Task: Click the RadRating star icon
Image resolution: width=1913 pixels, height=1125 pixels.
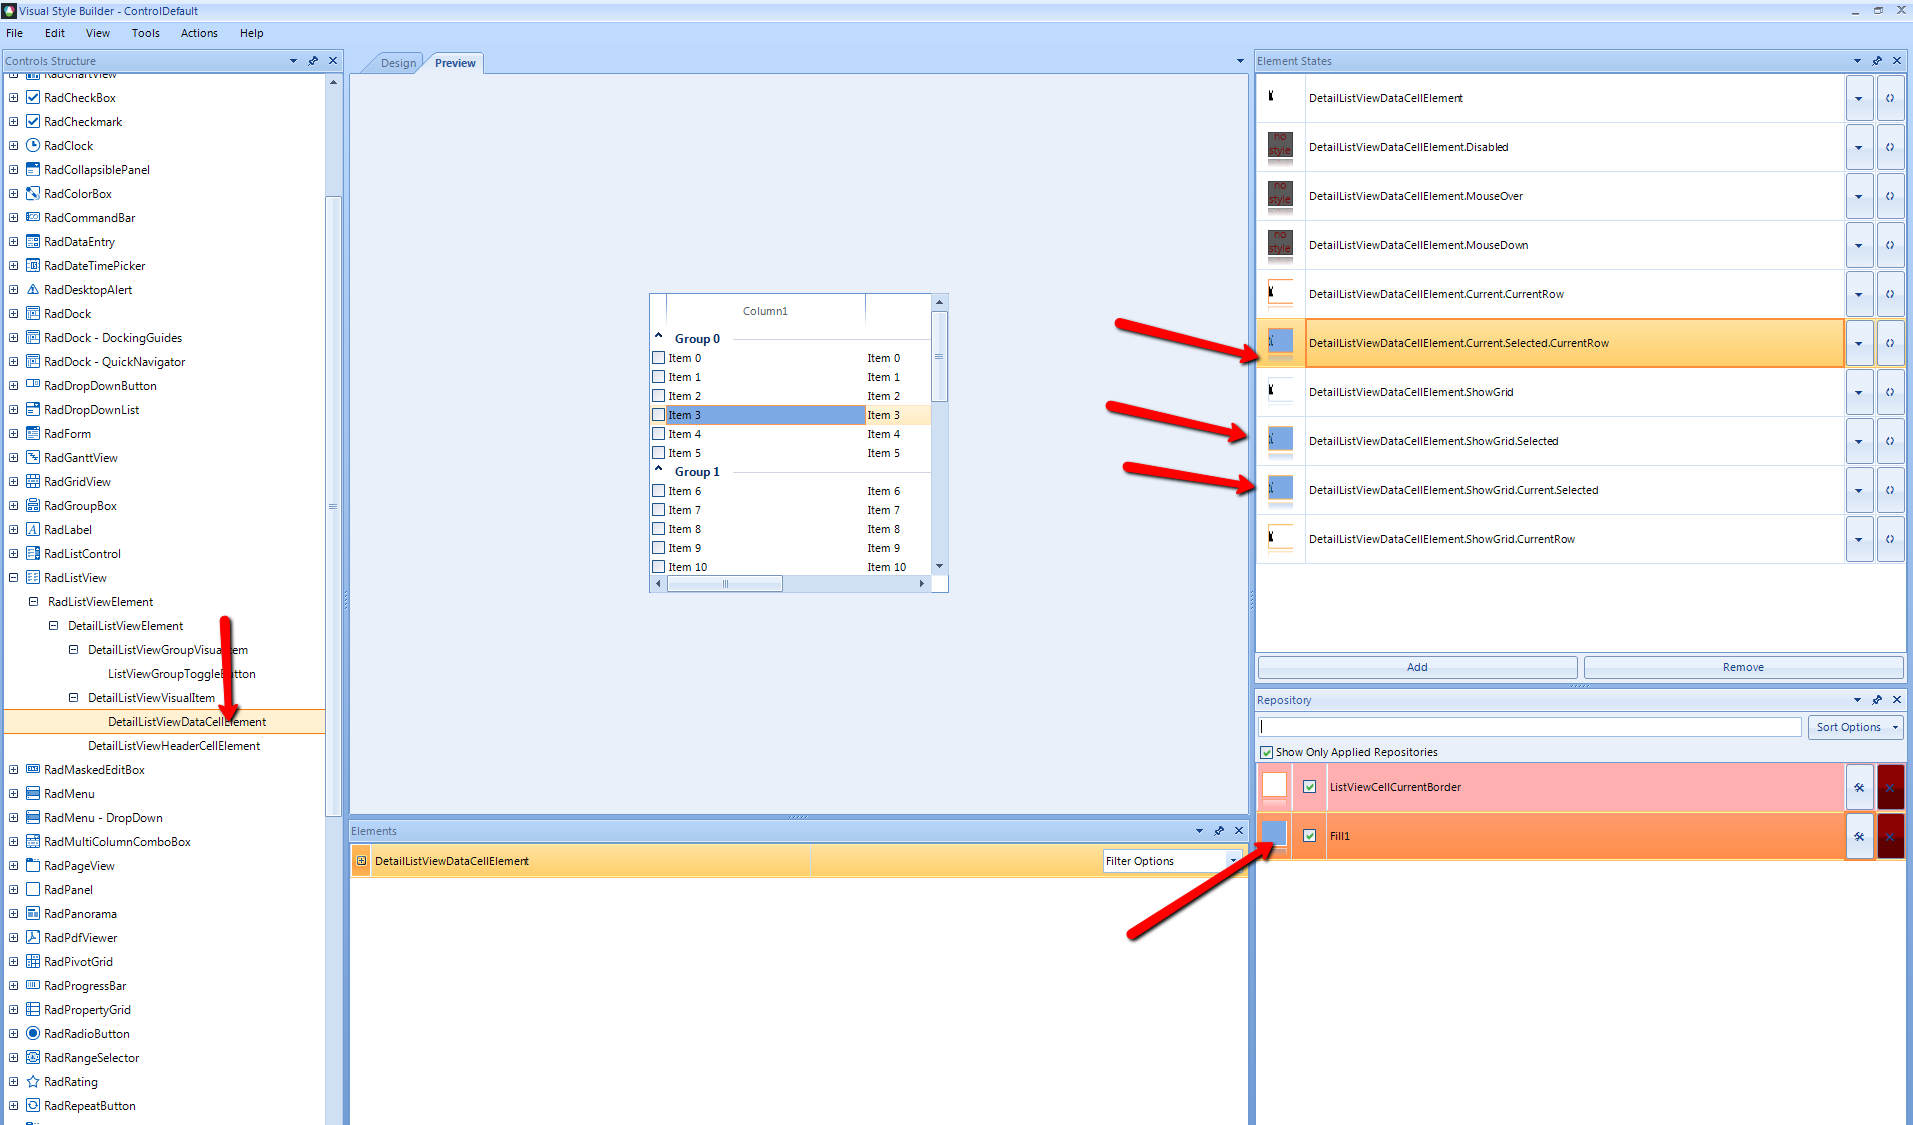Action: pyautogui.click(x=33, y=1081)
